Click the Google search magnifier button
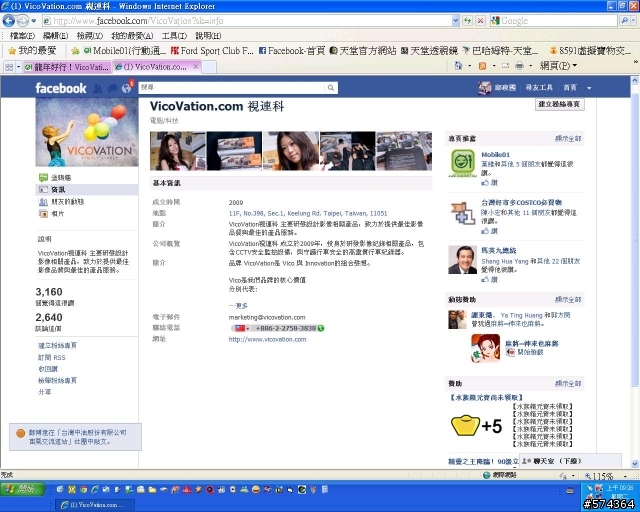 tap(624, 20)
